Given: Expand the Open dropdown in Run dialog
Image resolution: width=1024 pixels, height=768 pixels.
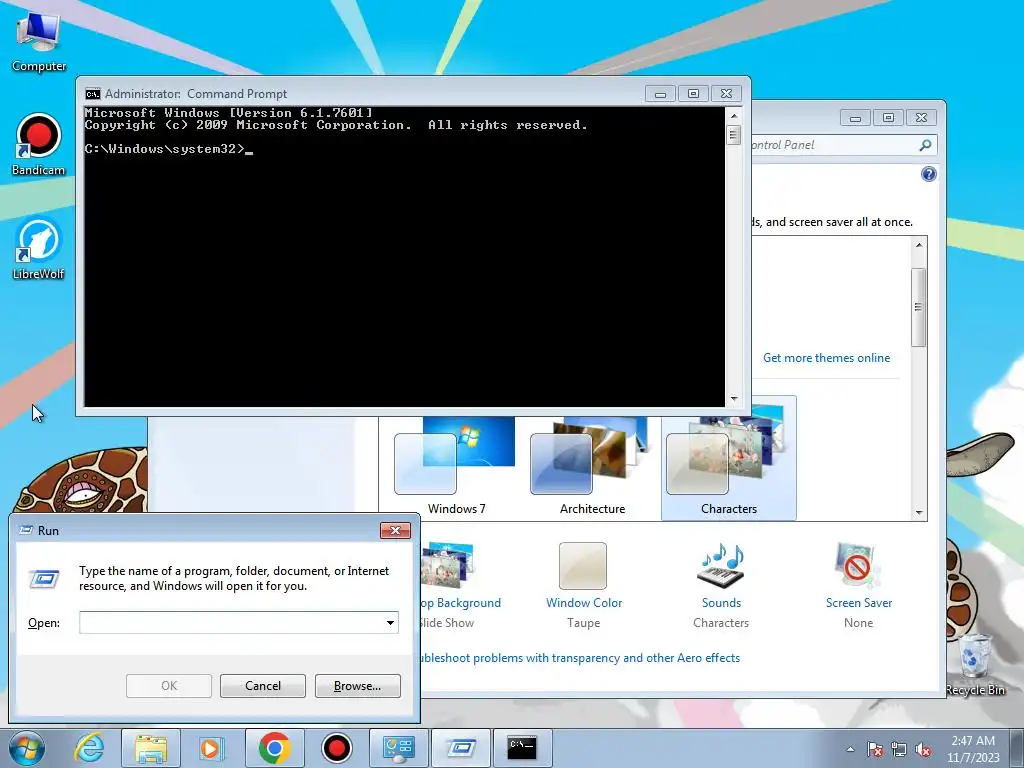Looking at the screenshot, I should click(x=390, y=622).
